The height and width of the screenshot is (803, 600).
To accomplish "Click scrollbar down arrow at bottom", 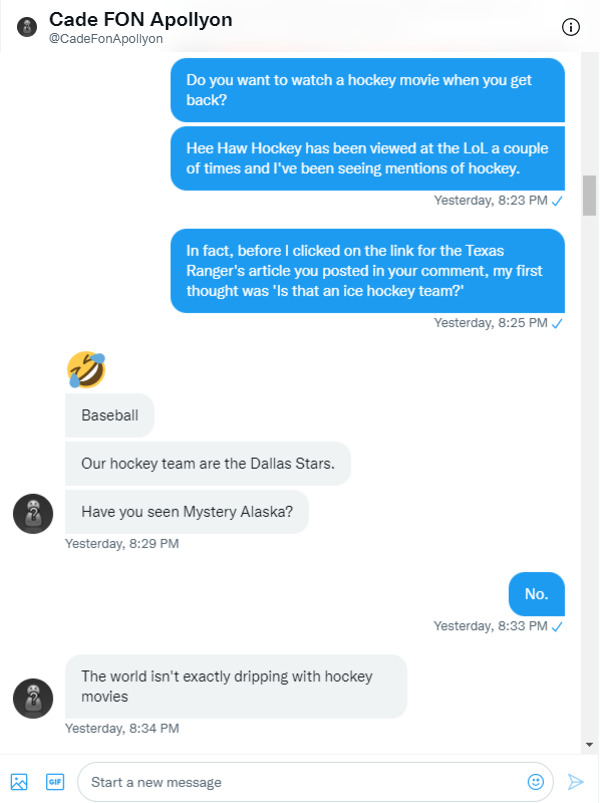I will [x=589, y=744].
